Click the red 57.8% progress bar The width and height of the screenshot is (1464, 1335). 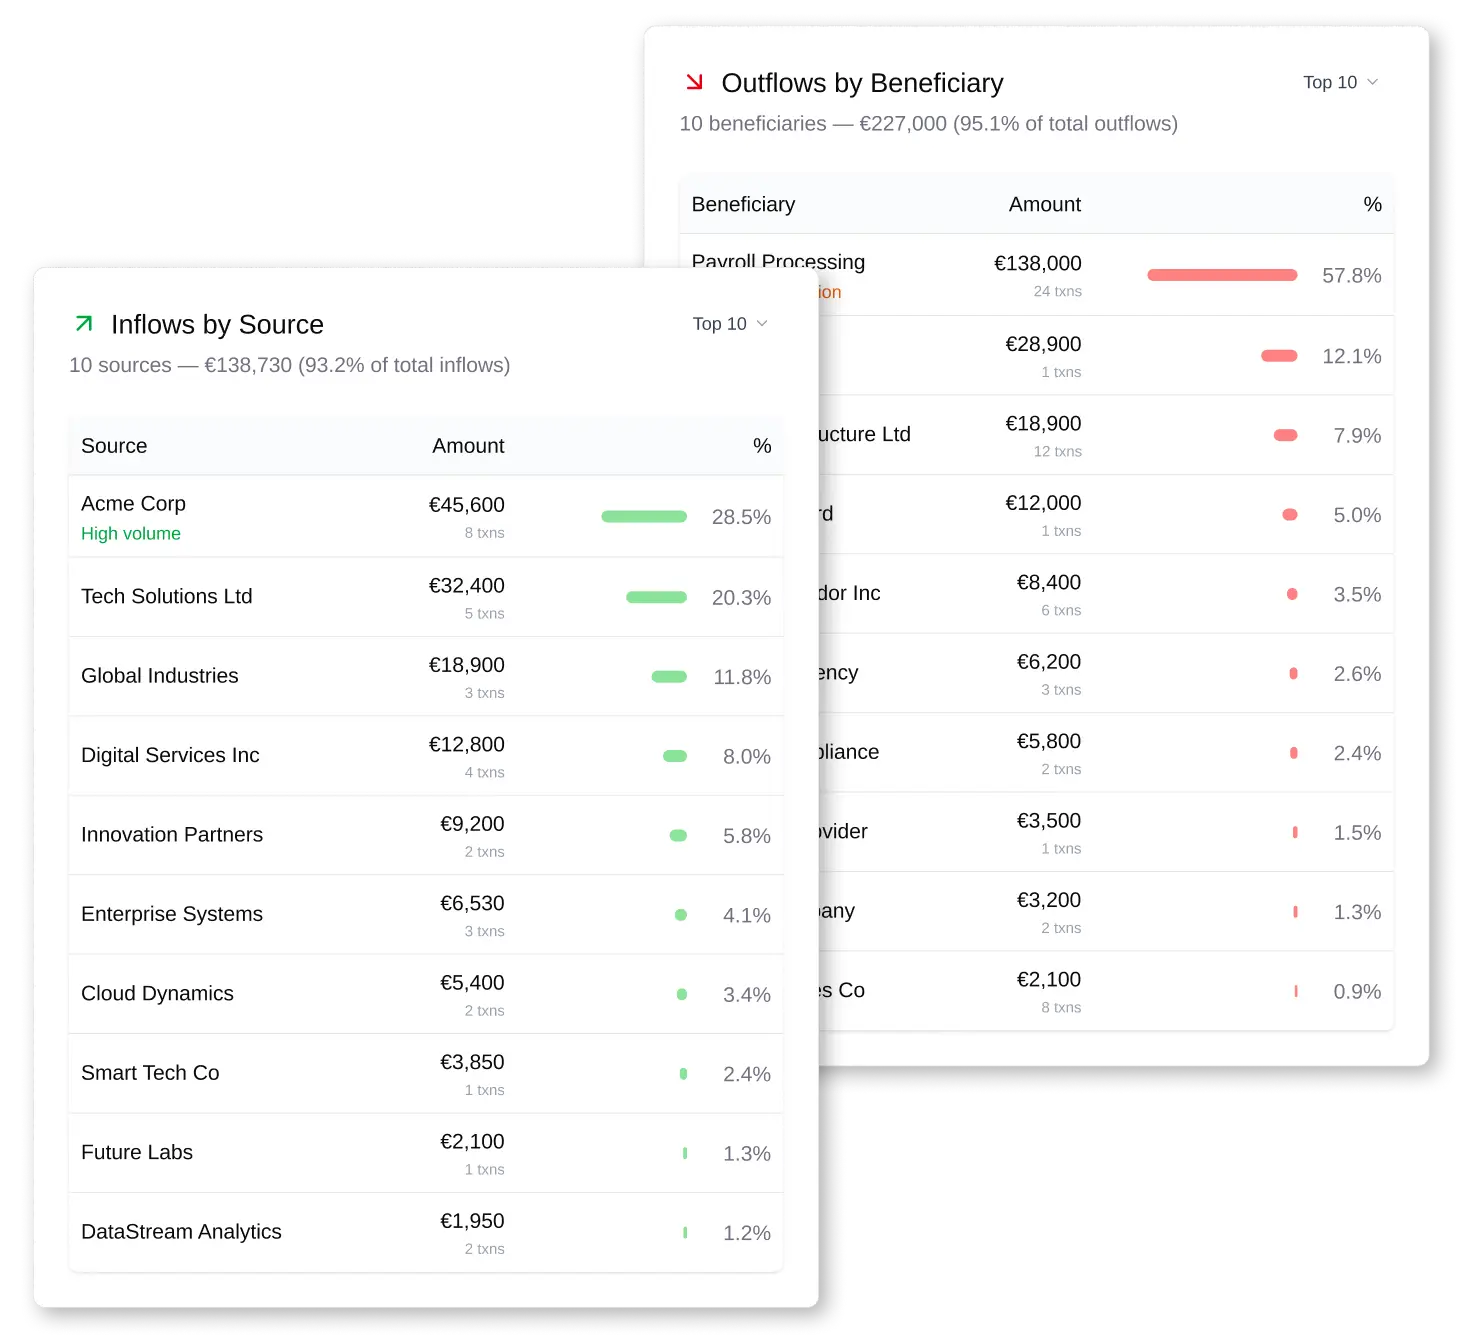(1222, 275)
